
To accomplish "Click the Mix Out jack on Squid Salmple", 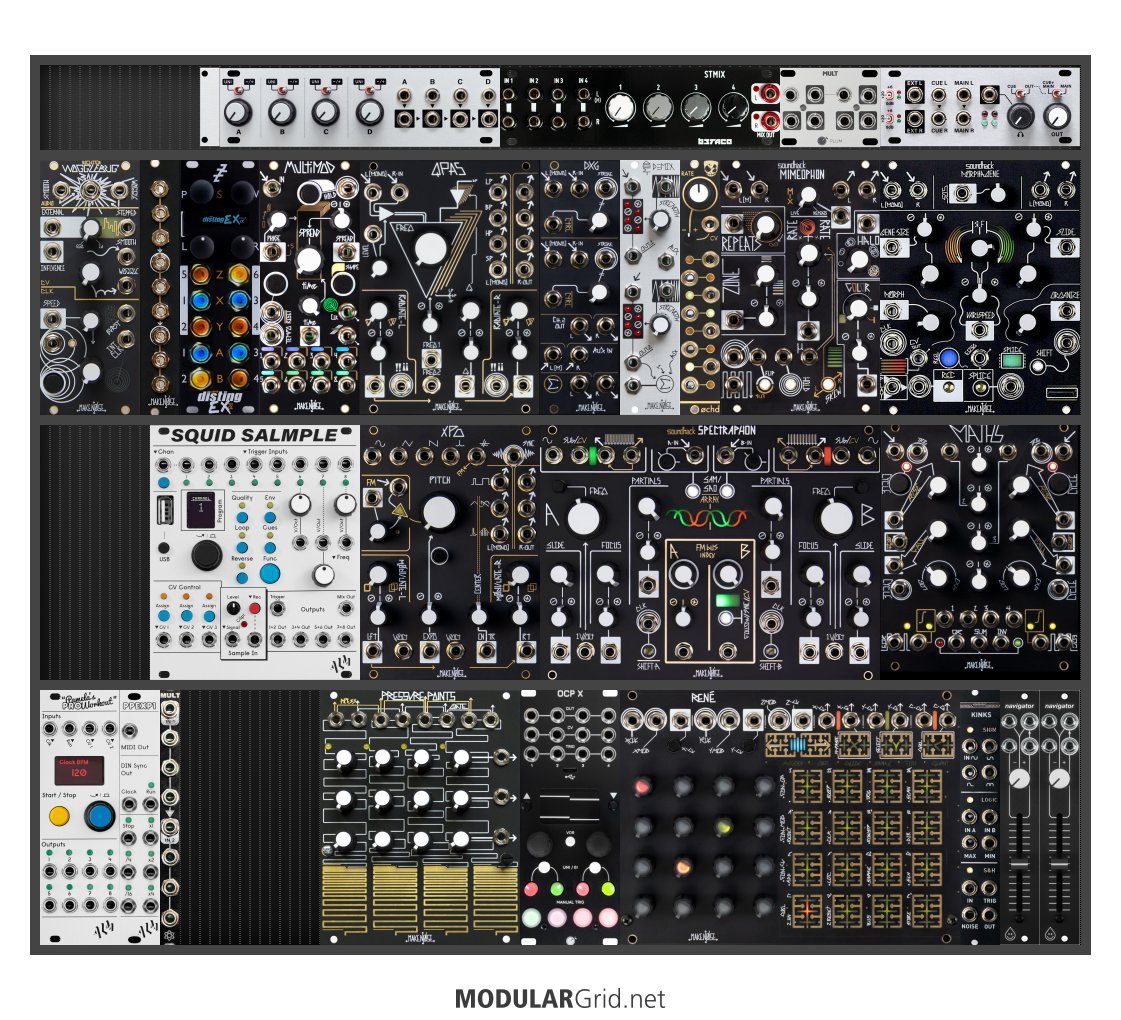I will point(346,609).
